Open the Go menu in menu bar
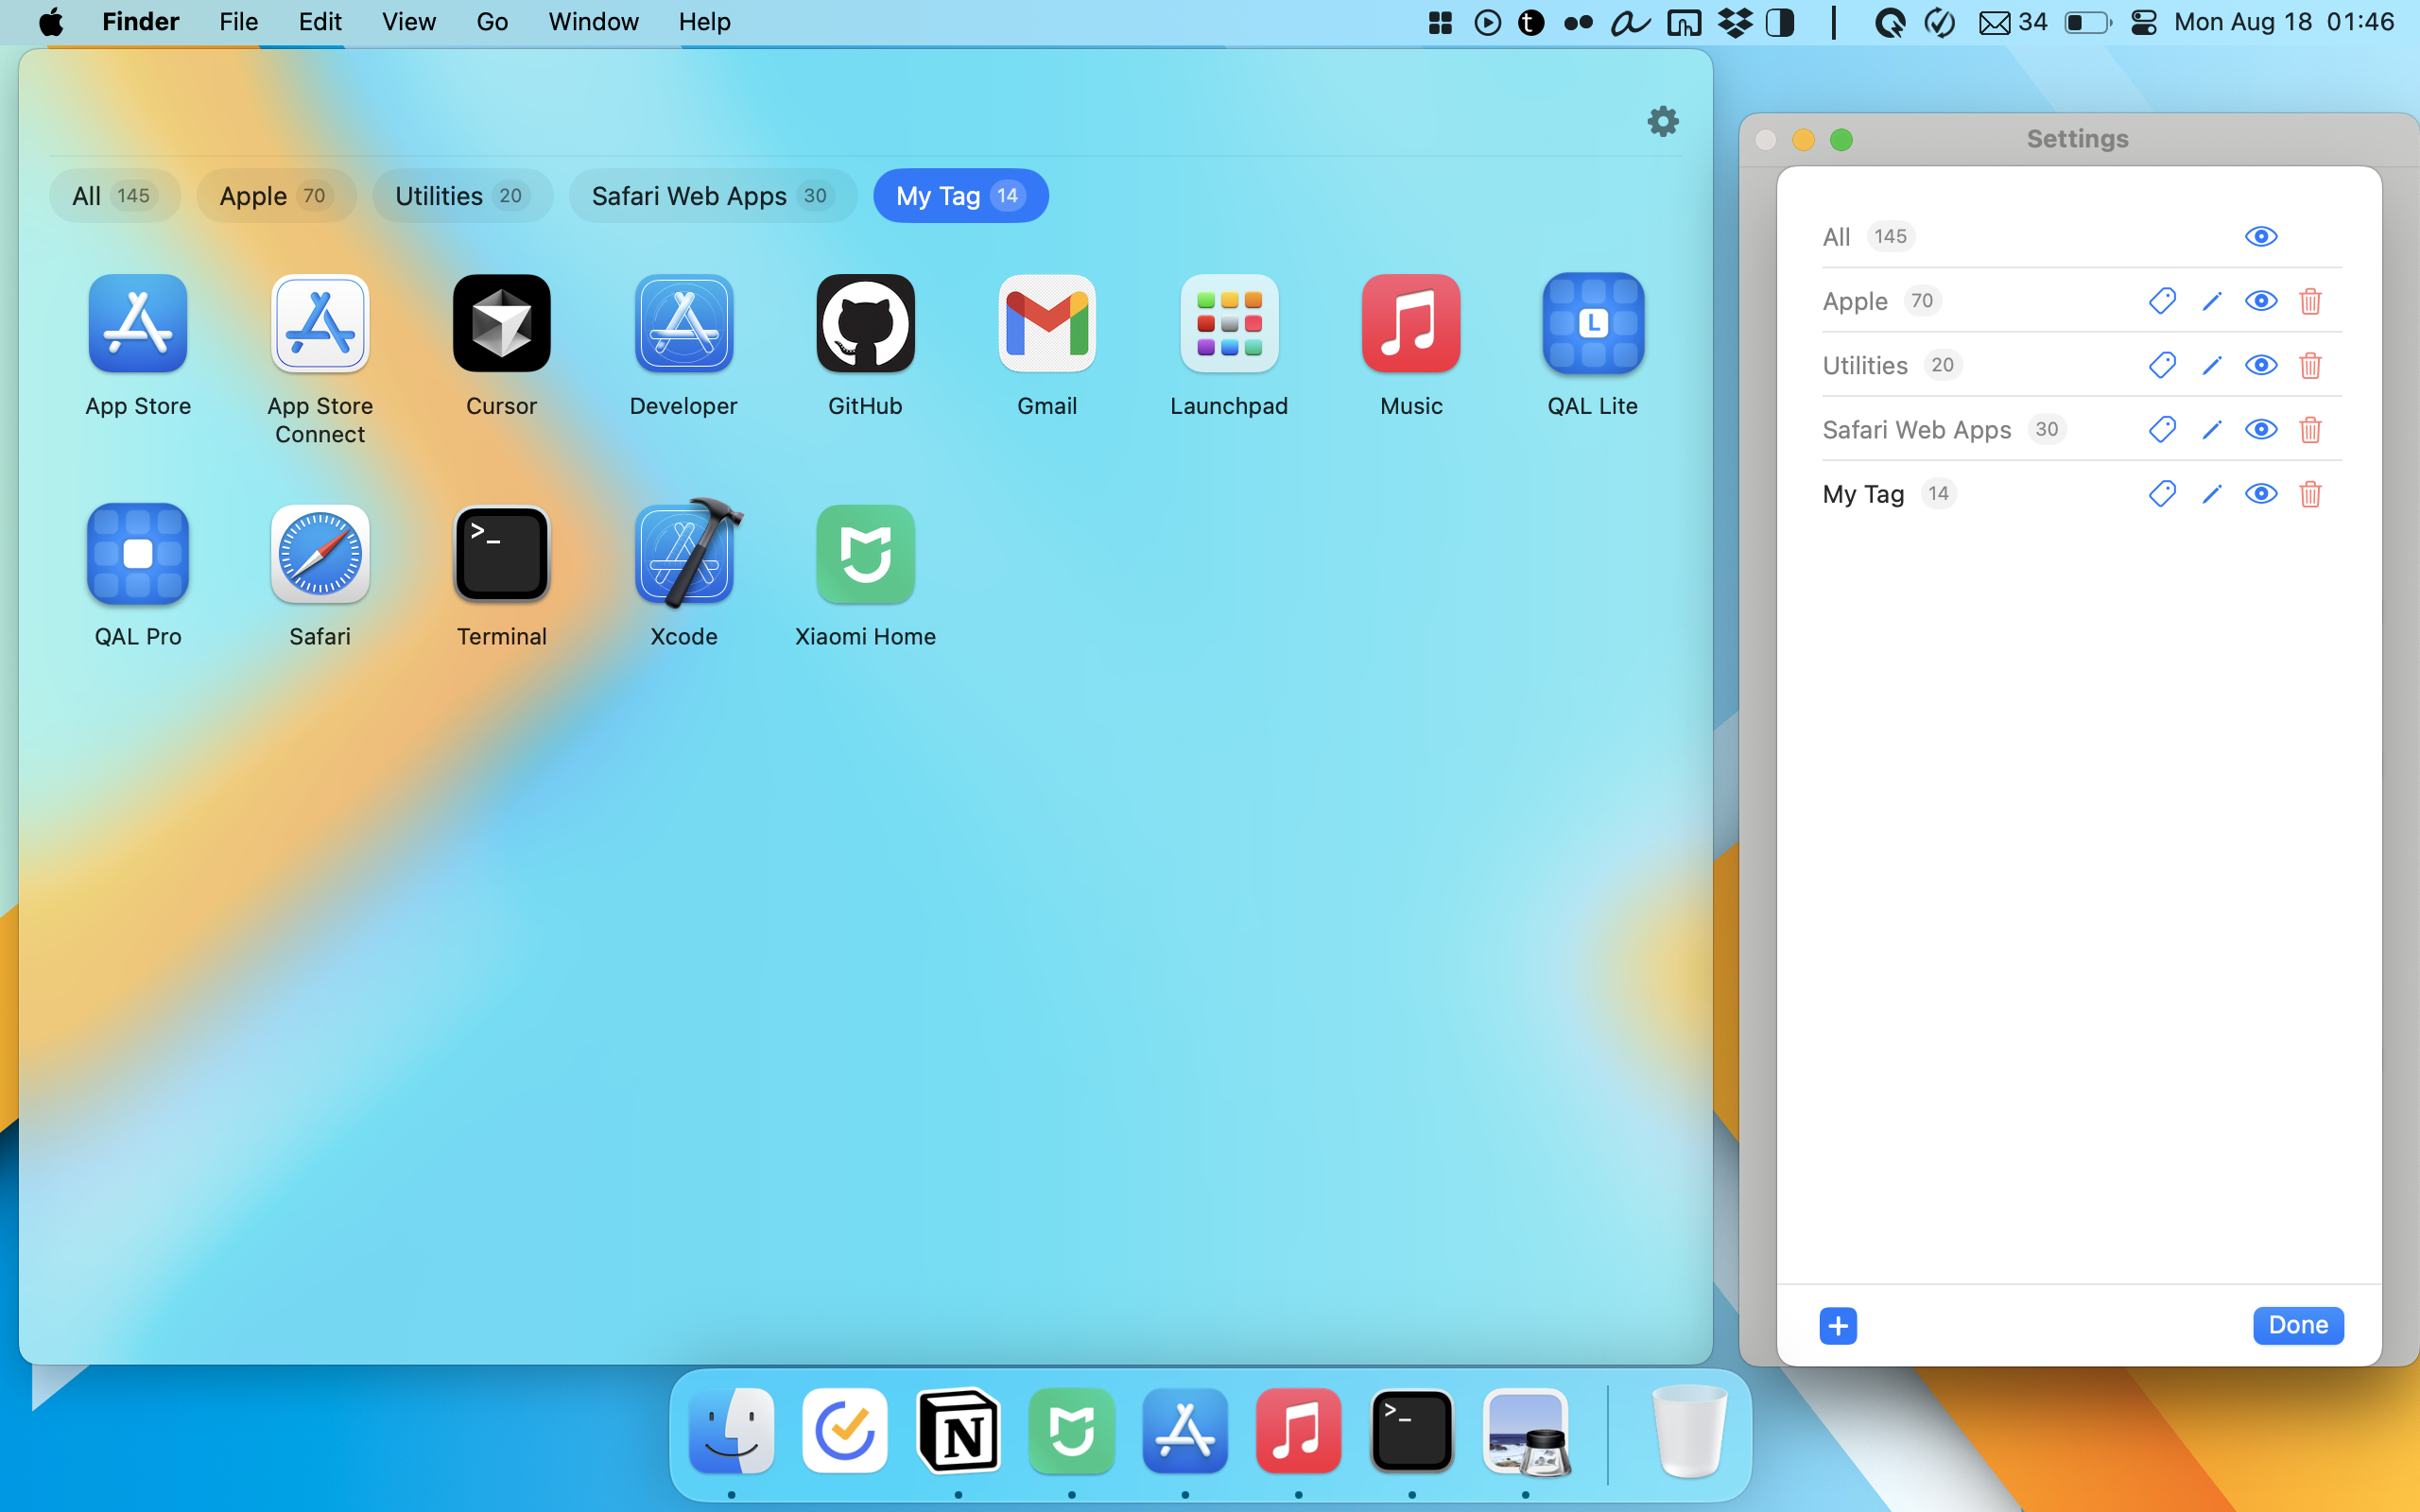 (x=491, y=22)
